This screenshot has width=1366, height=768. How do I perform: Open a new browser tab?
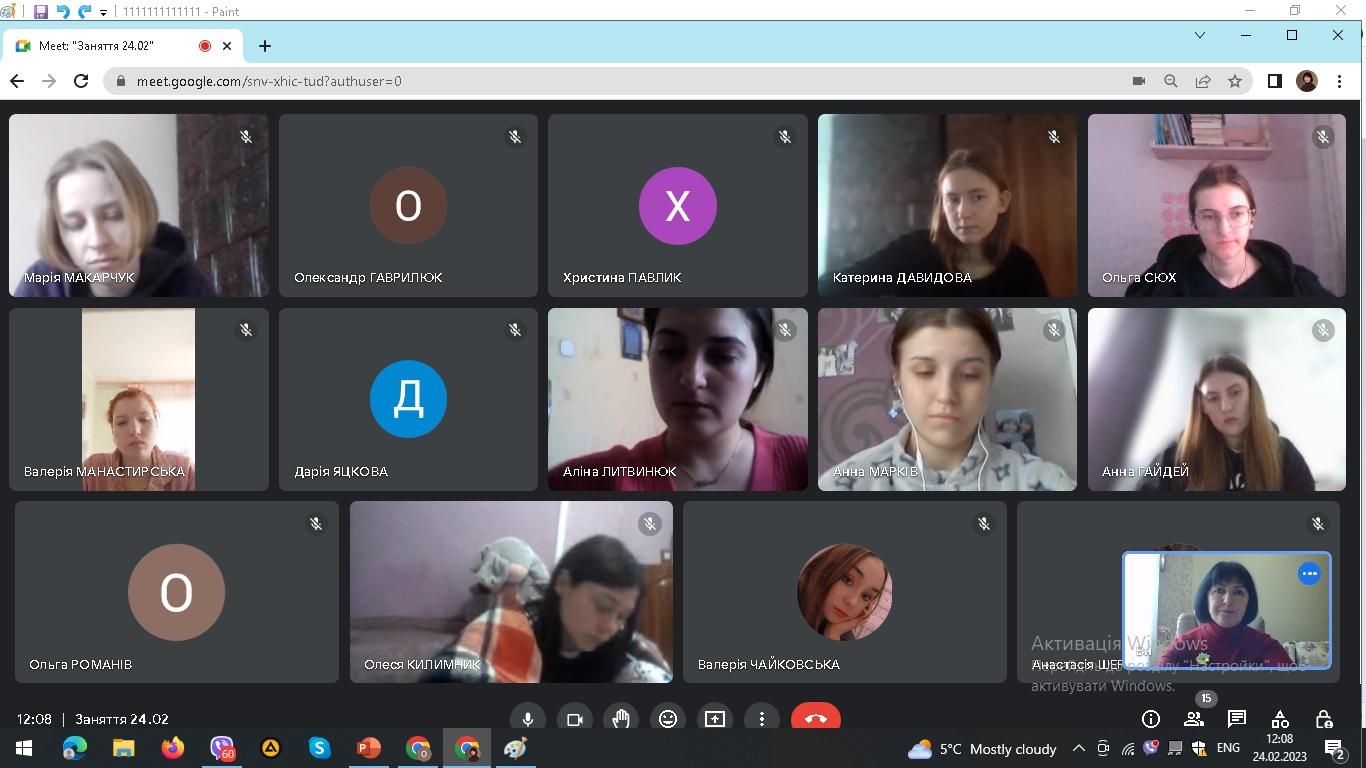[265, 46]
